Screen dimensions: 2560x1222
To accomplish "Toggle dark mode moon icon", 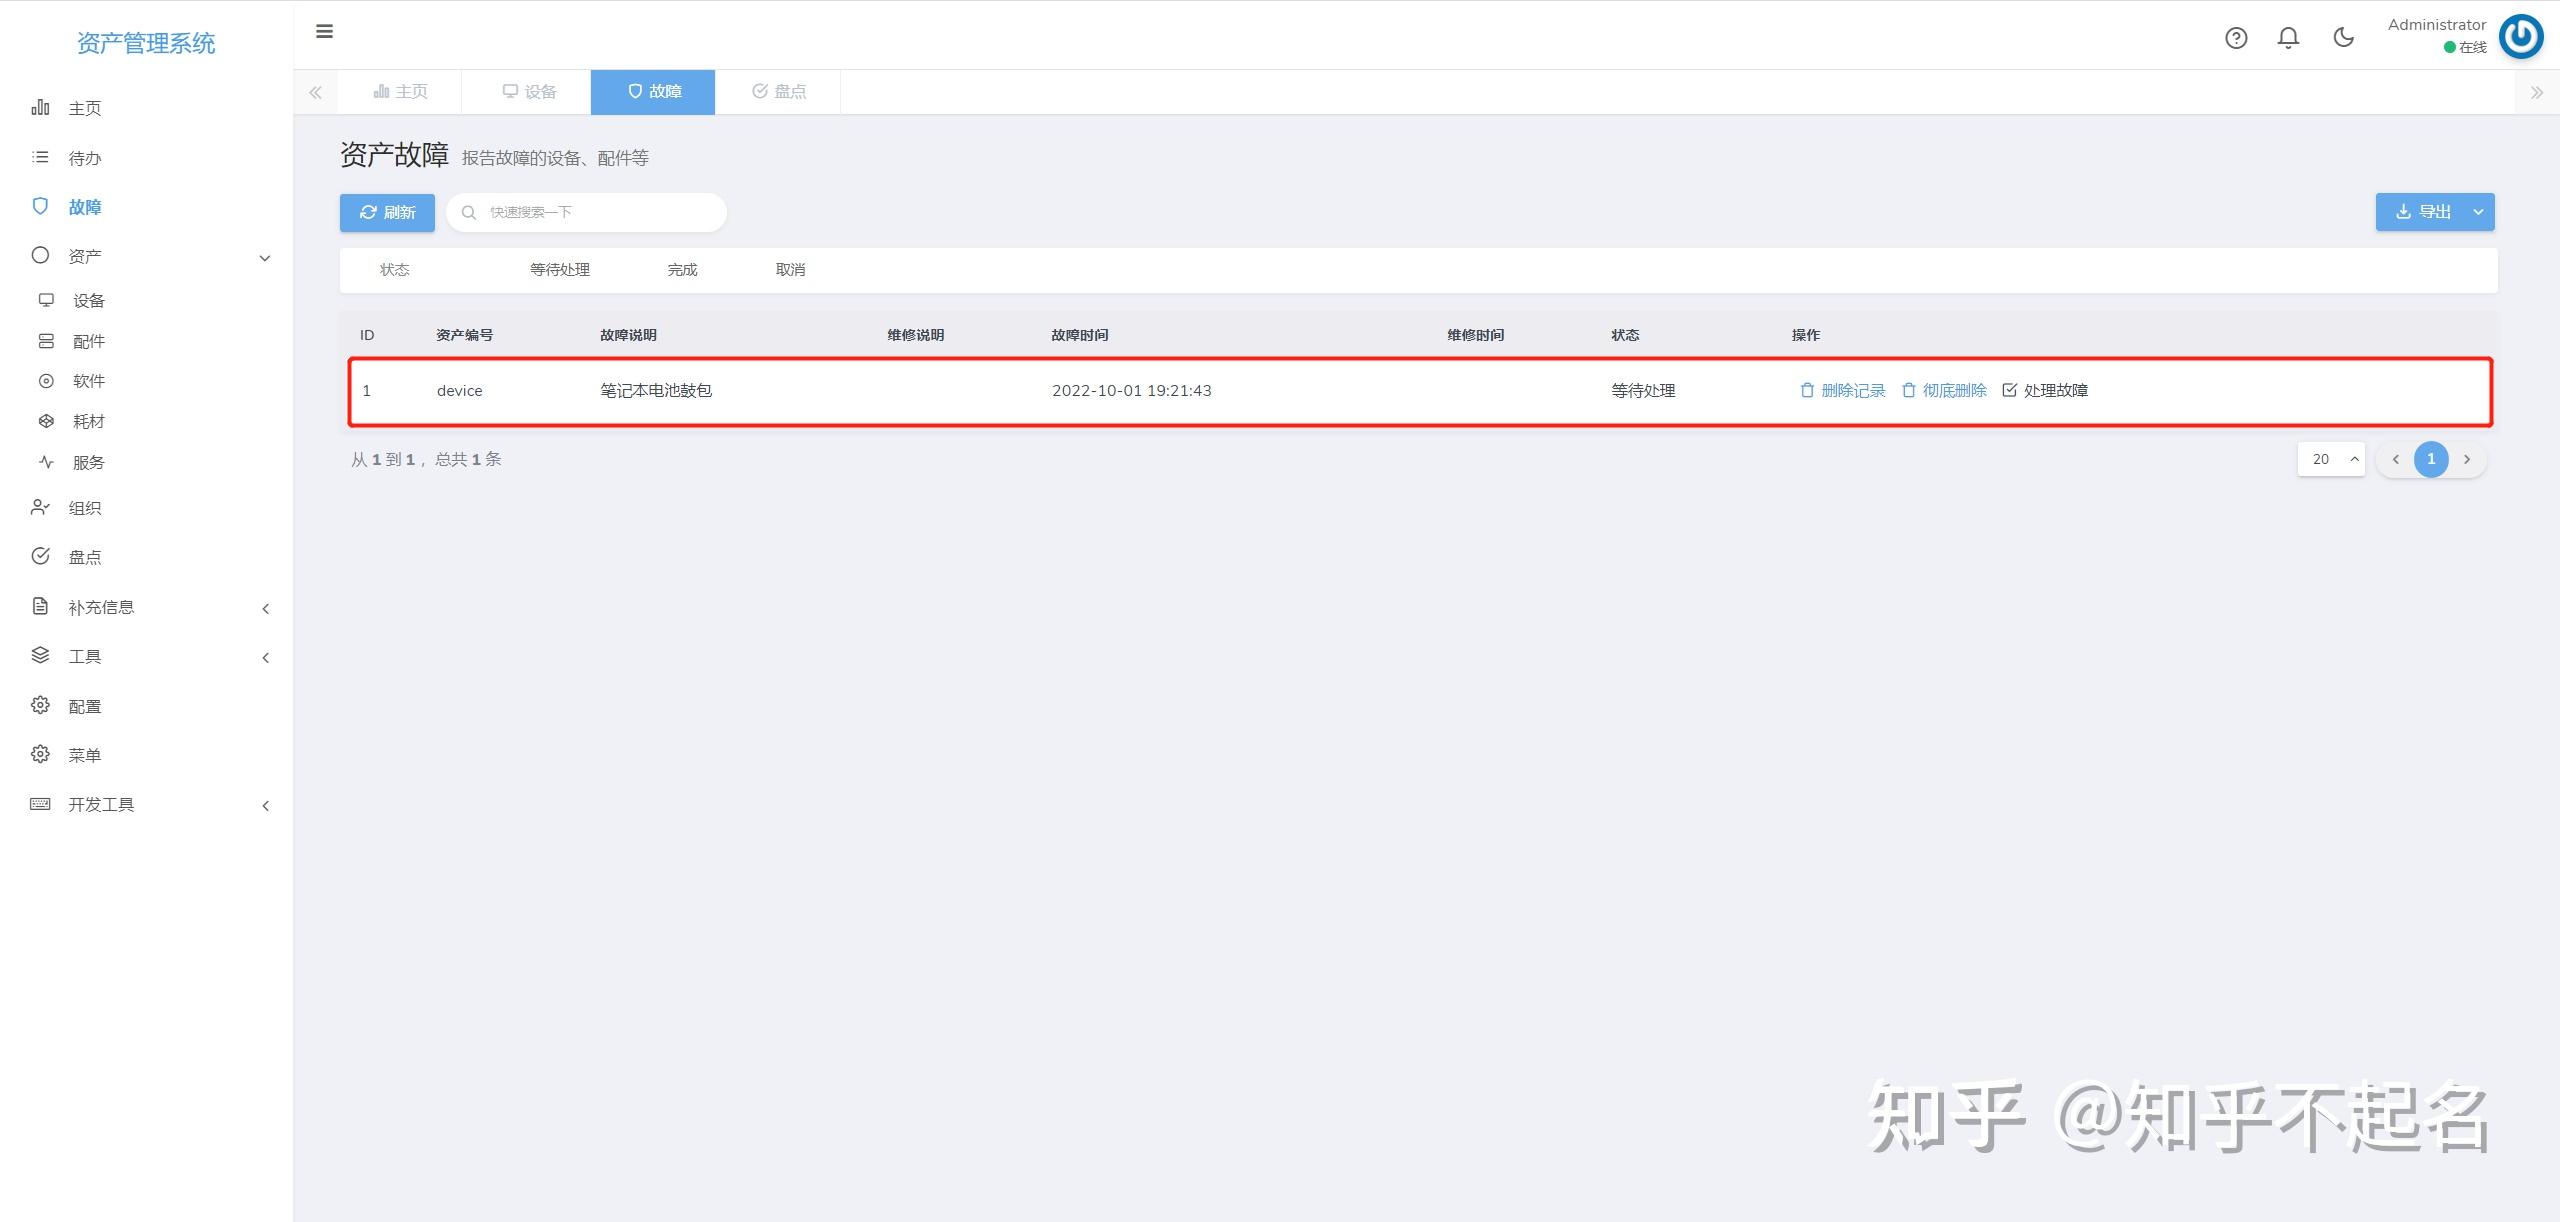I will click(x=2343, y=38).
